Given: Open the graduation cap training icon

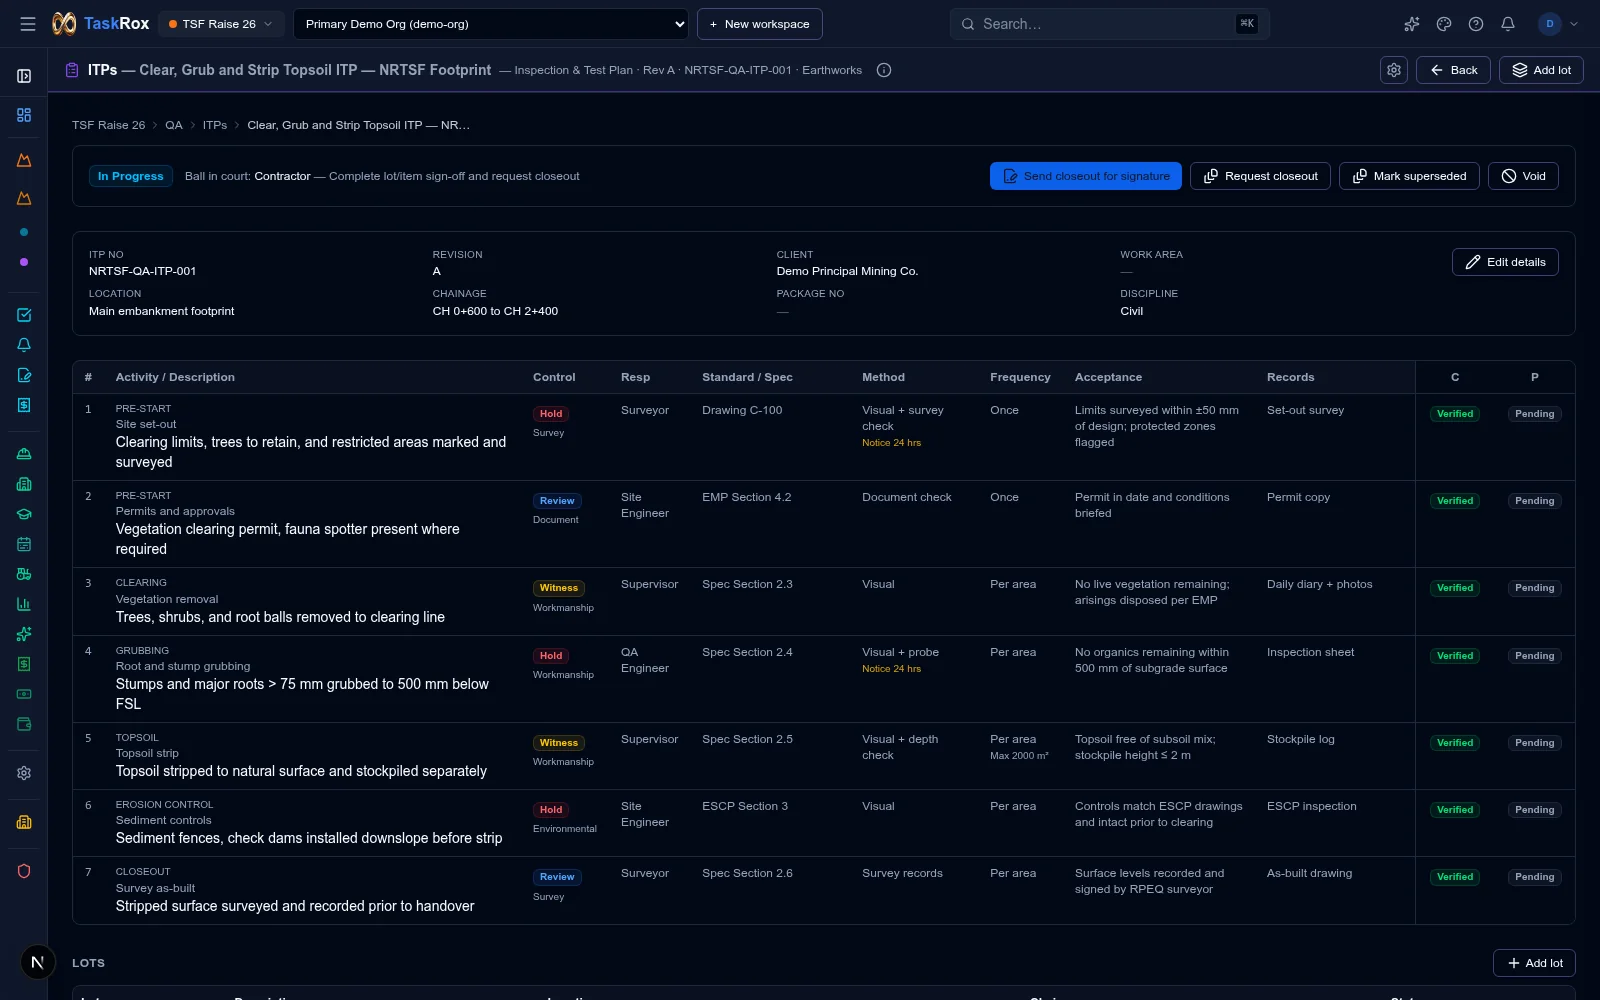Looking at the screenshot, I should click(24, 514).
